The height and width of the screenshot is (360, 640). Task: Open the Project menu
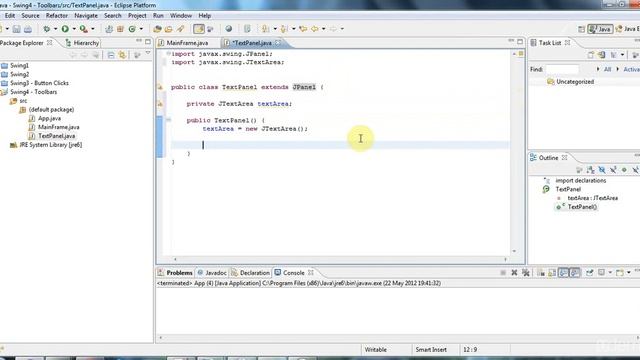(x=137, y=16)
